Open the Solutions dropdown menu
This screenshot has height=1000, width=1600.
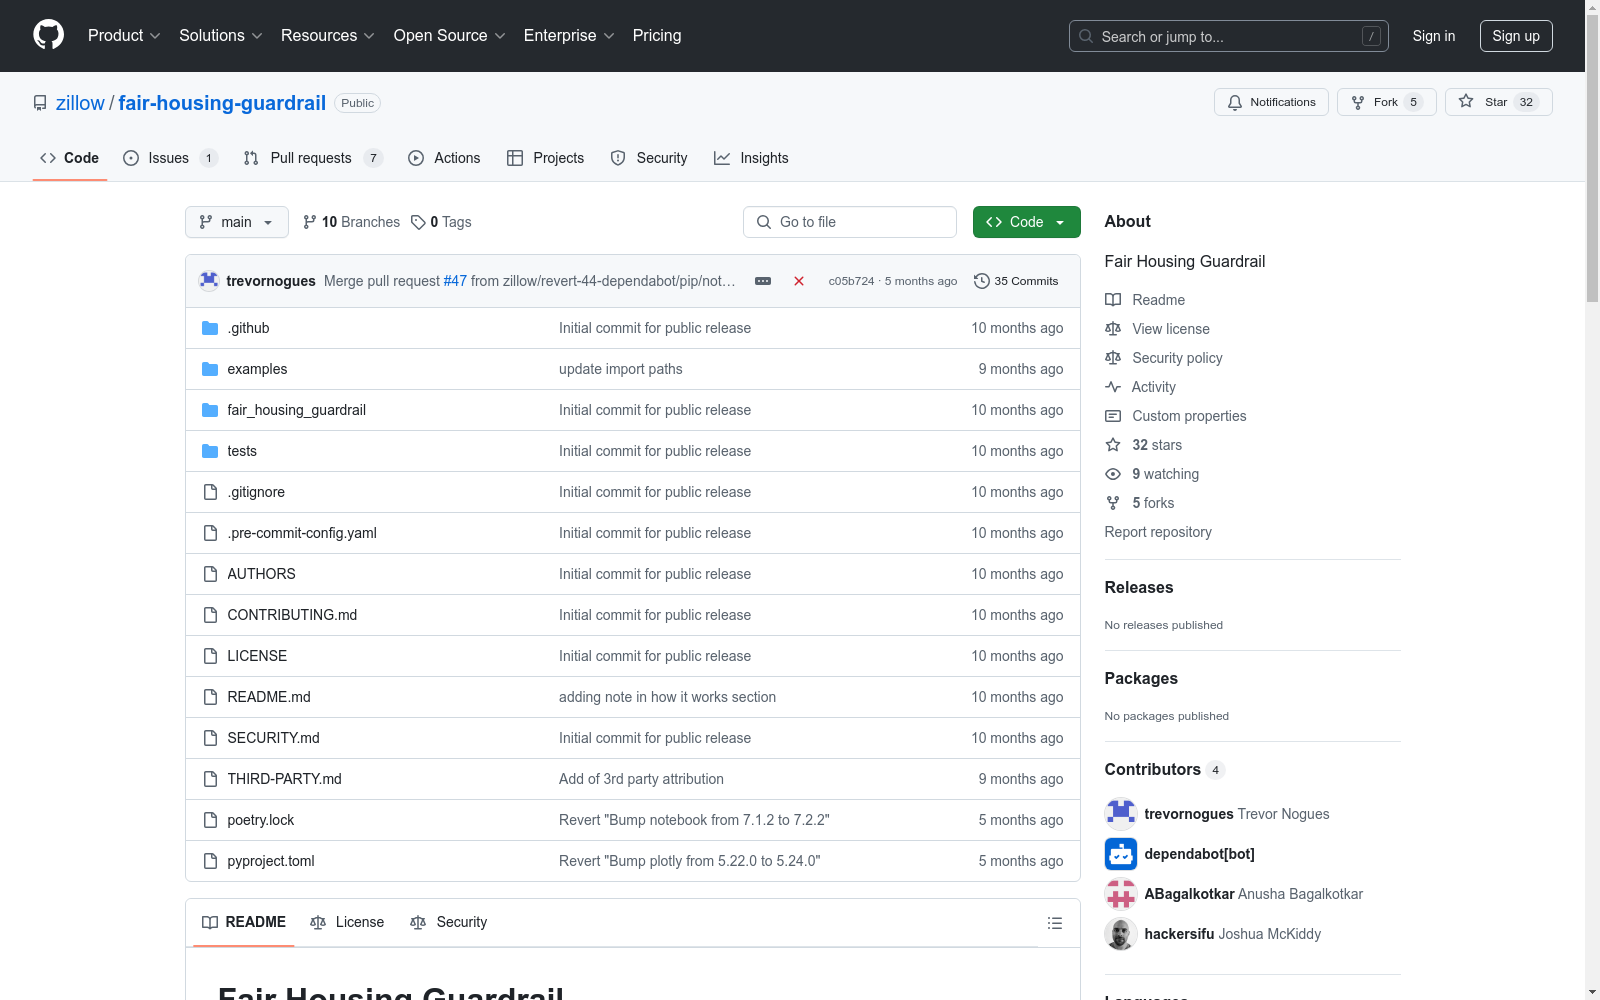pos(221,36)
